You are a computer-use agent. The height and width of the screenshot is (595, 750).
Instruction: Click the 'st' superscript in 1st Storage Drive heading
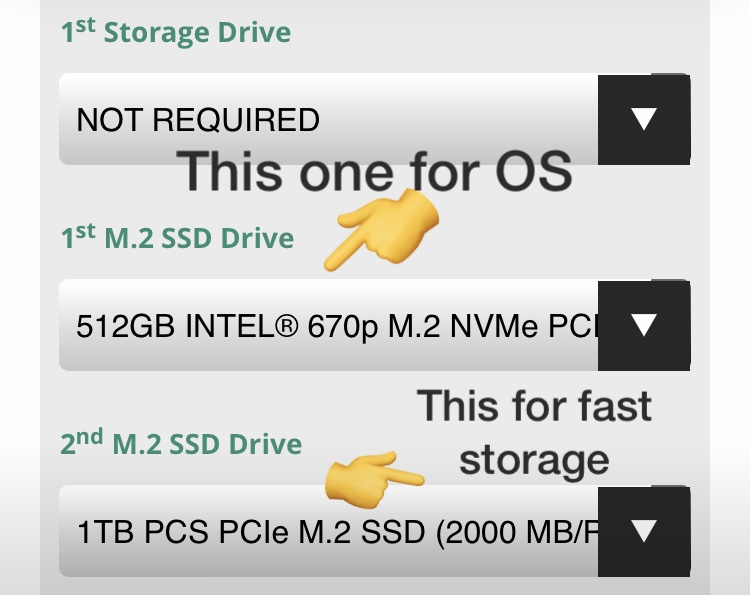[x=85, y=25]
